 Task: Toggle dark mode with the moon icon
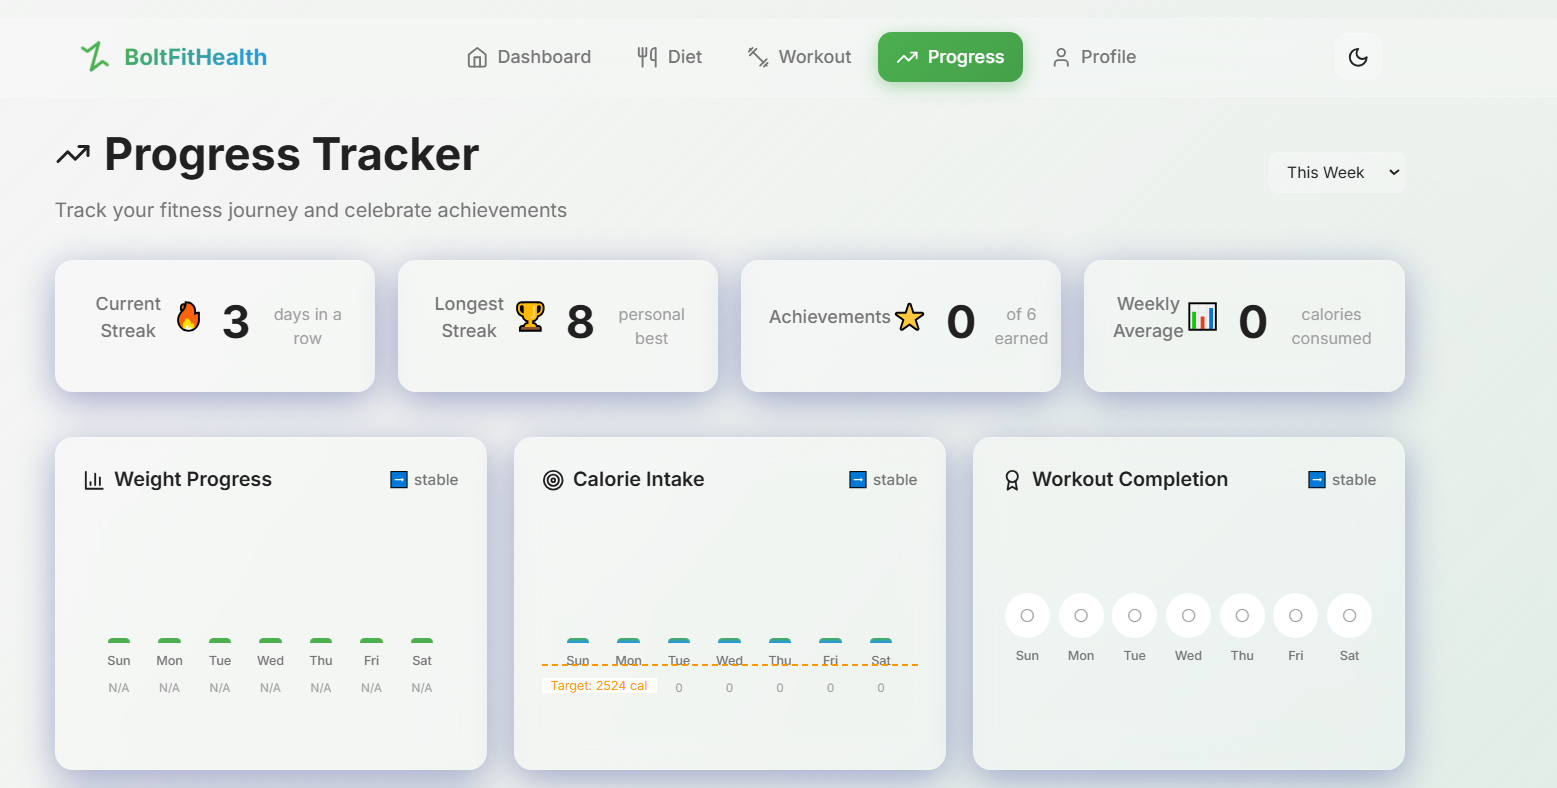click(1357, 57)
